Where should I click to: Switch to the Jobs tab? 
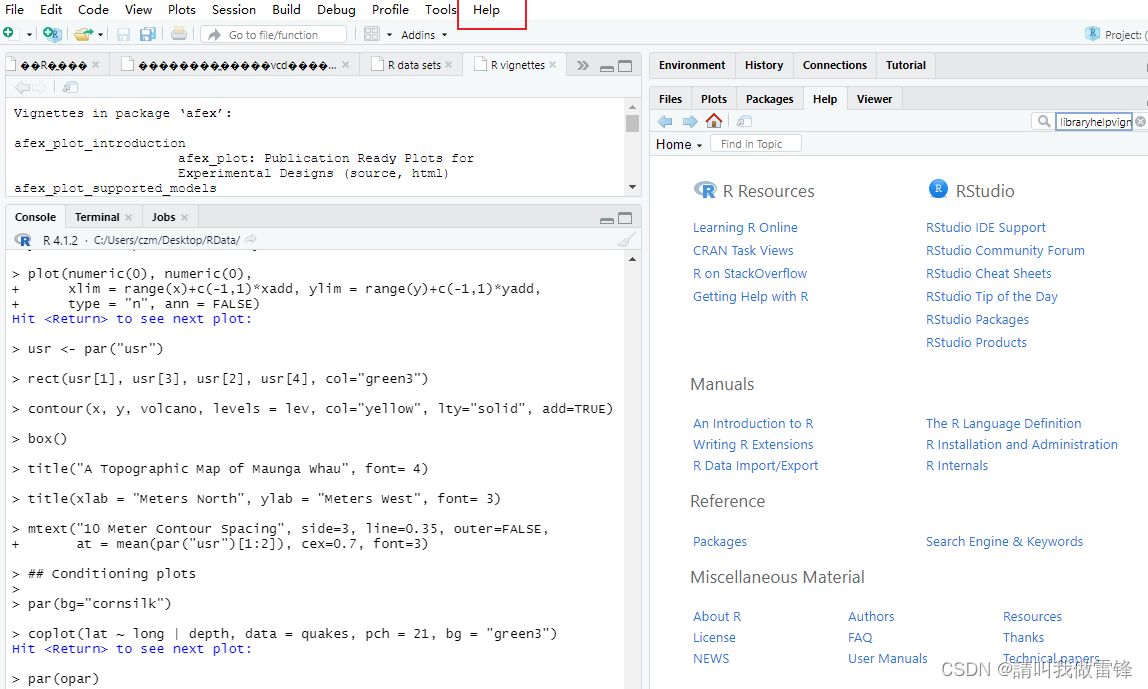coord(163,217)
